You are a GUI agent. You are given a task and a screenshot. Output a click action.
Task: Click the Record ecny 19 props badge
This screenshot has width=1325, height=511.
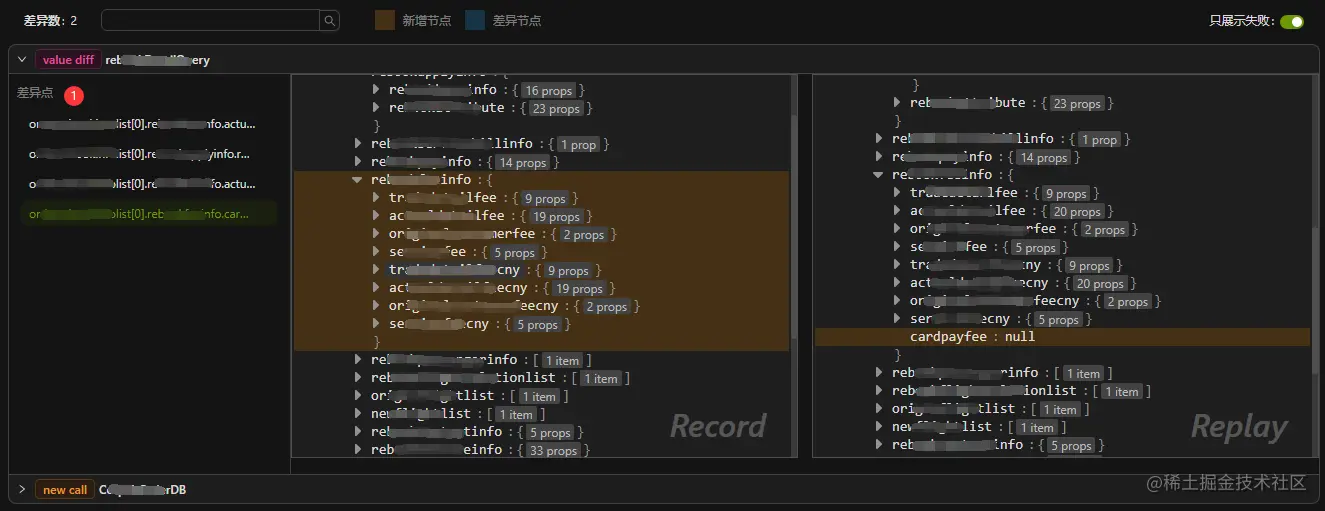[578, 288]
